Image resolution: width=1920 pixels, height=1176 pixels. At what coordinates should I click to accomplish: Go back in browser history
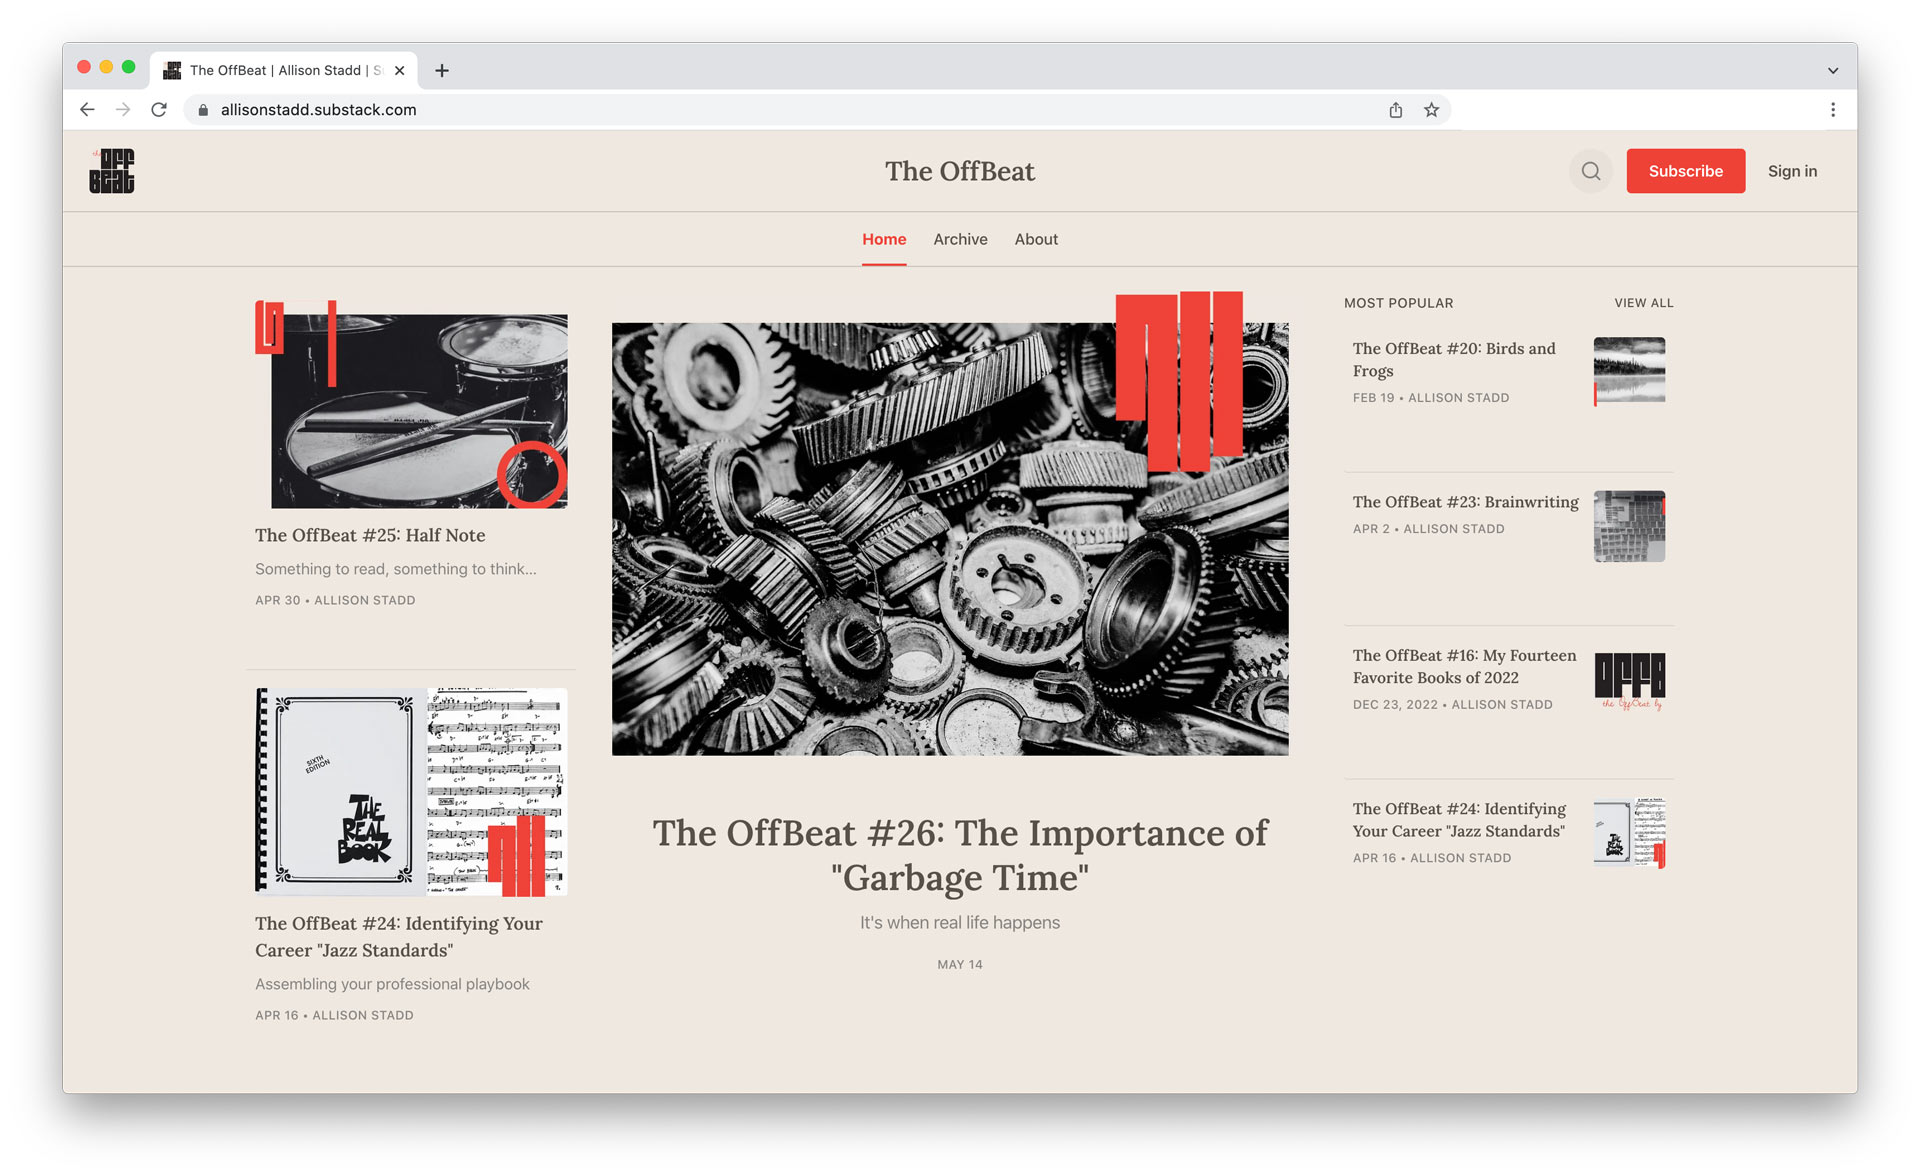coord(87,110)
